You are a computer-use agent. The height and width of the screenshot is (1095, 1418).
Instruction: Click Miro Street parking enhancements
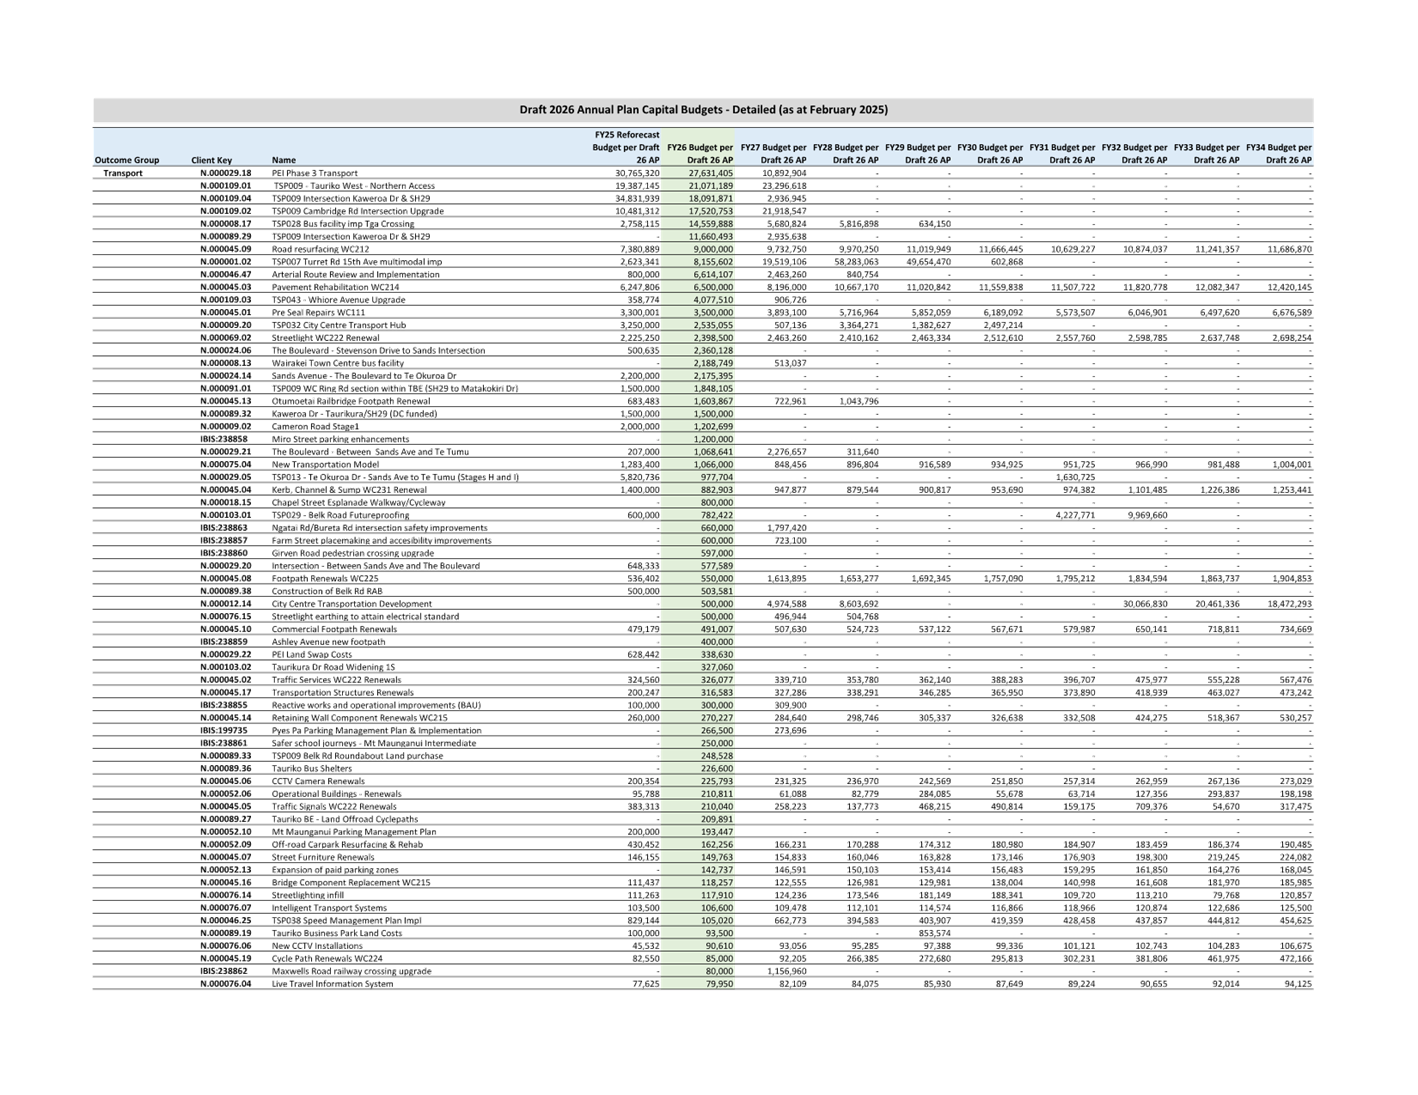pyautogui.click(x=340, y=439)
